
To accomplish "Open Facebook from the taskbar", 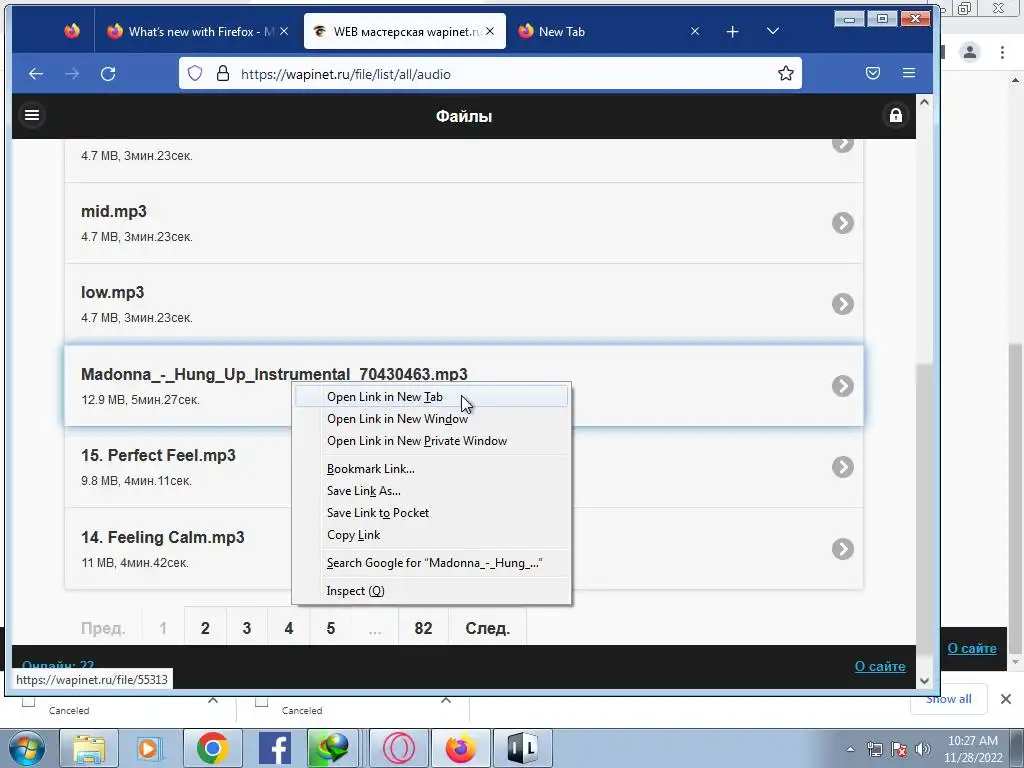I will [274, 748].
